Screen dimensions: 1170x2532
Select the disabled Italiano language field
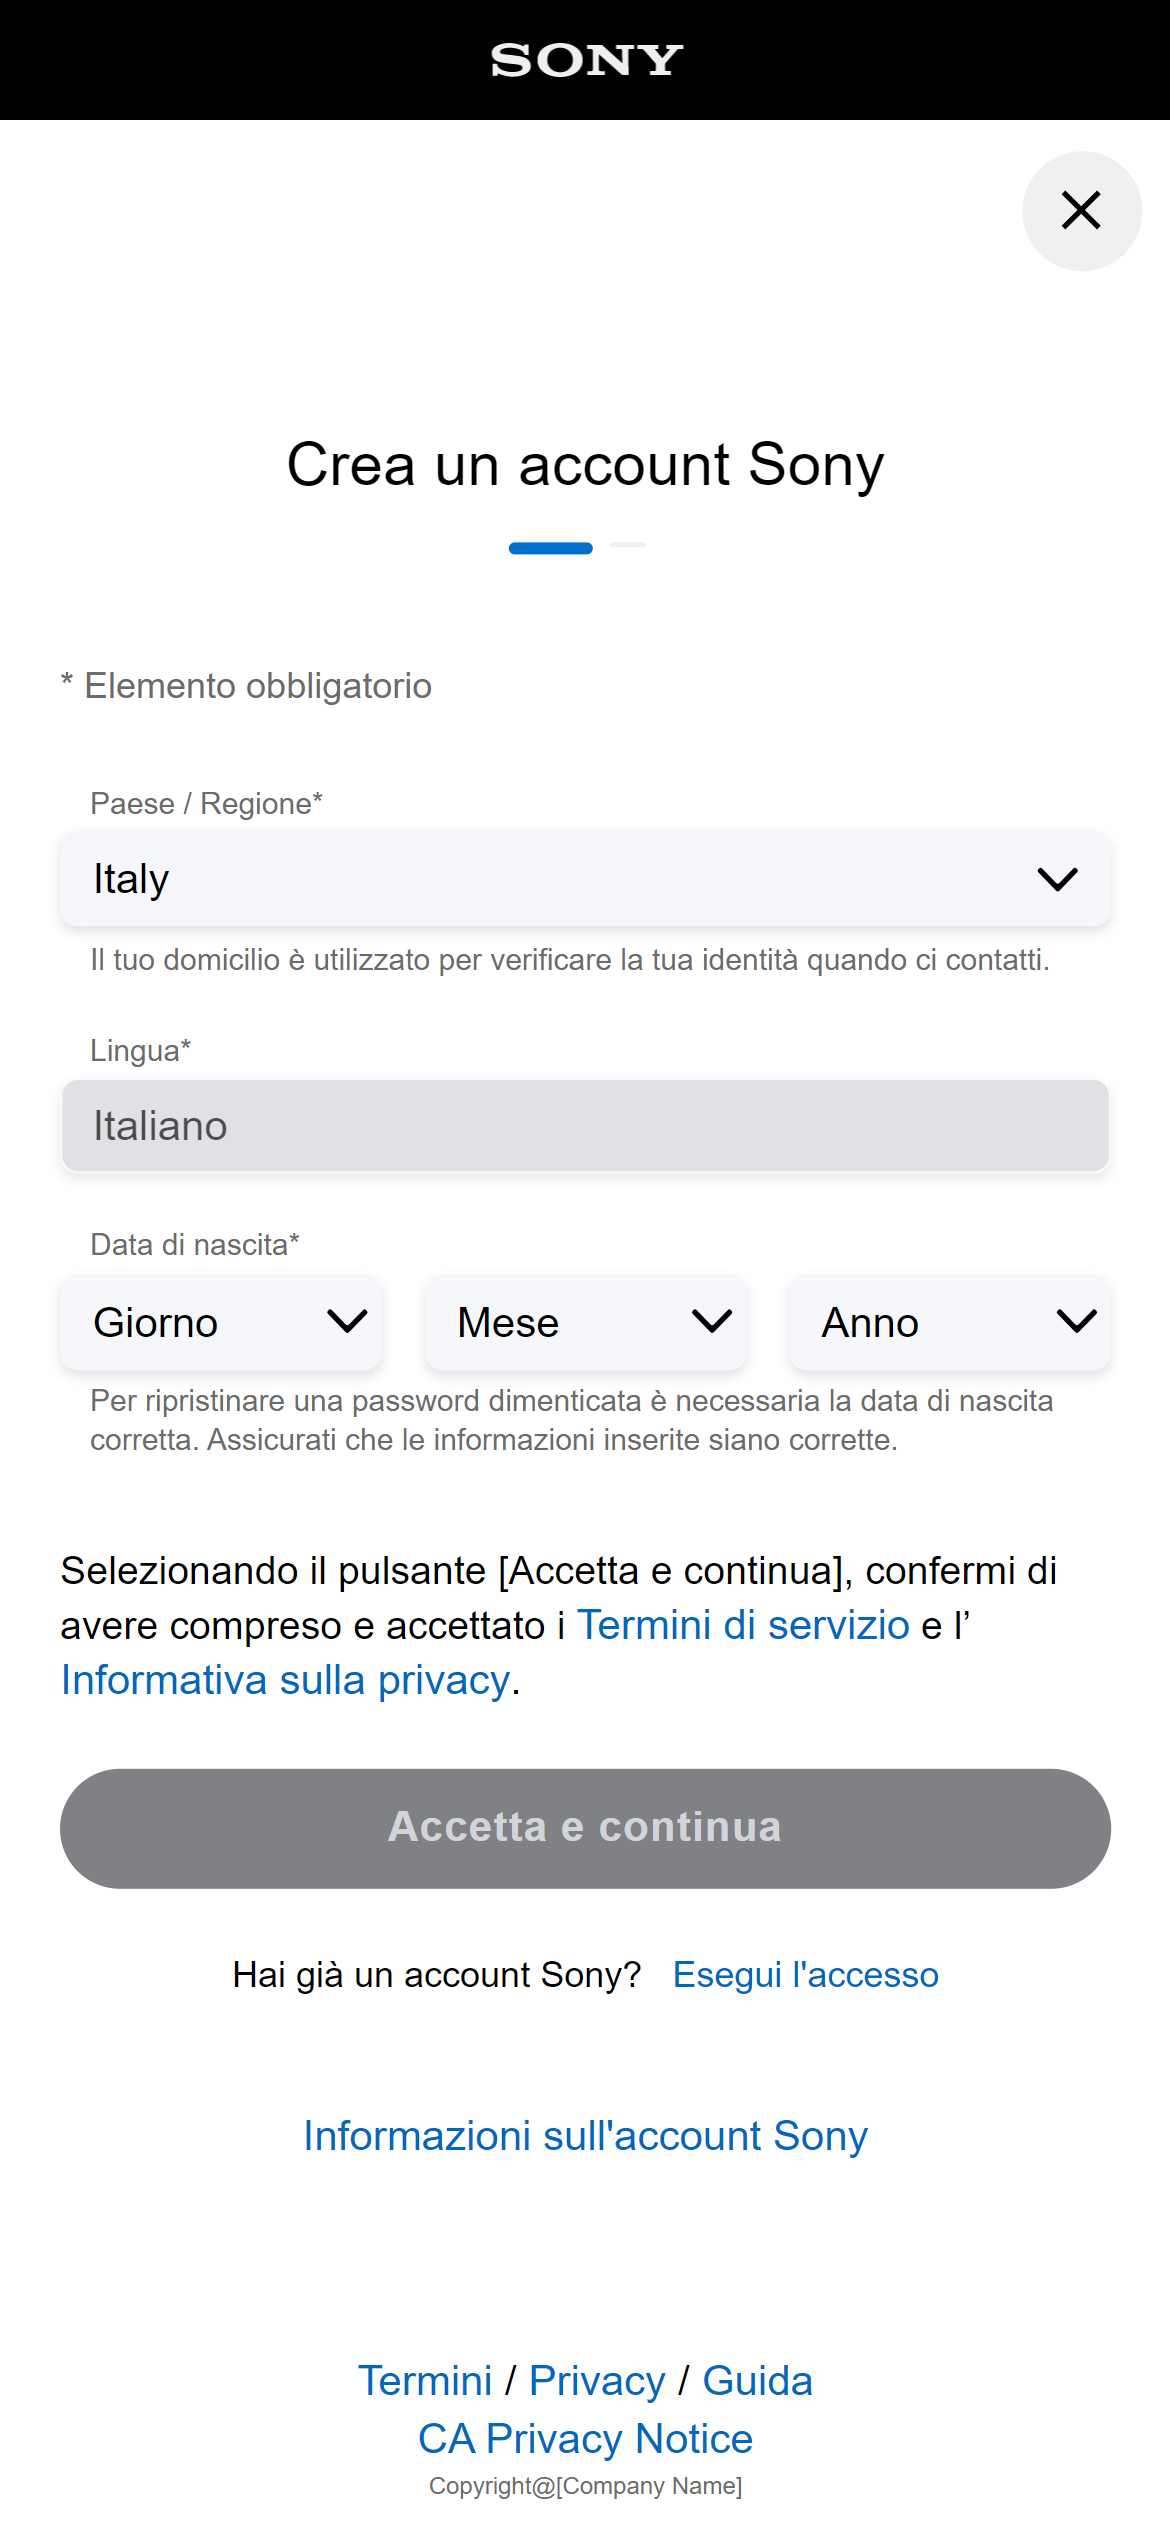pos(585,1125)
